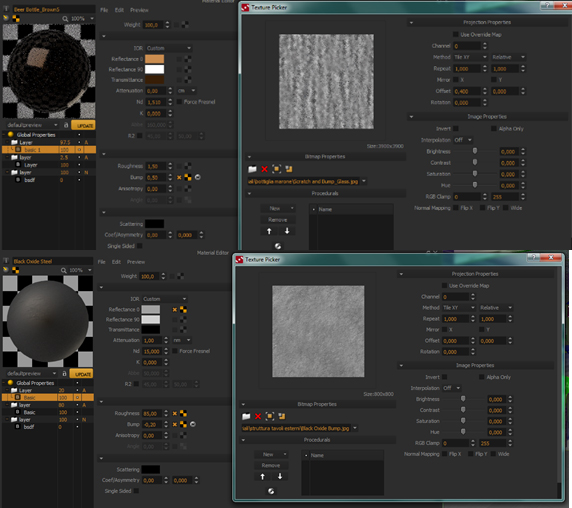
Task: Open File menu in Black Oxide Steel editor
Action: point(101,262)
